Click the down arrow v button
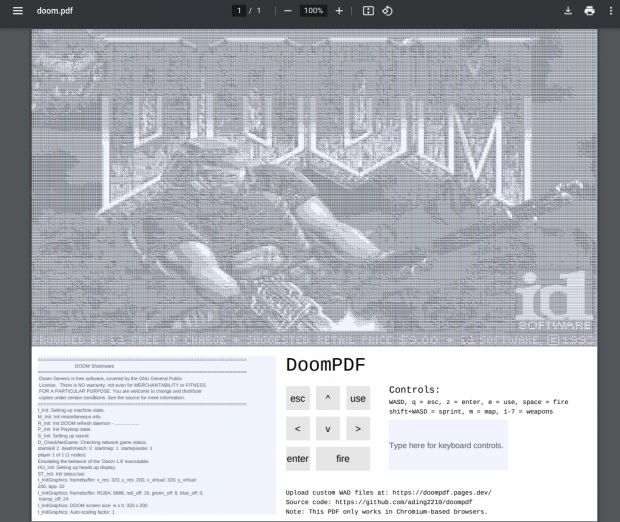The image size is (620, 522). 328,428
